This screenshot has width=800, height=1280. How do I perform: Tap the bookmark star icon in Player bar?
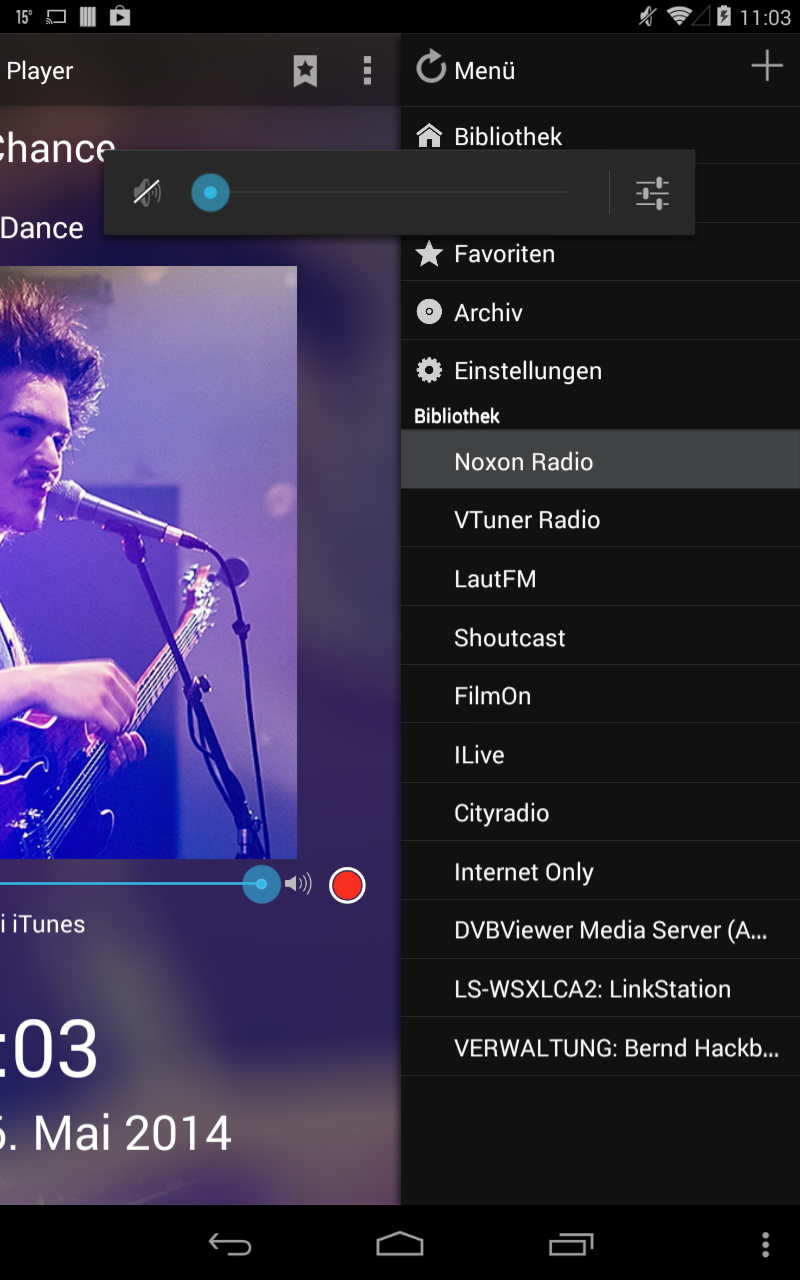(305, 71)
